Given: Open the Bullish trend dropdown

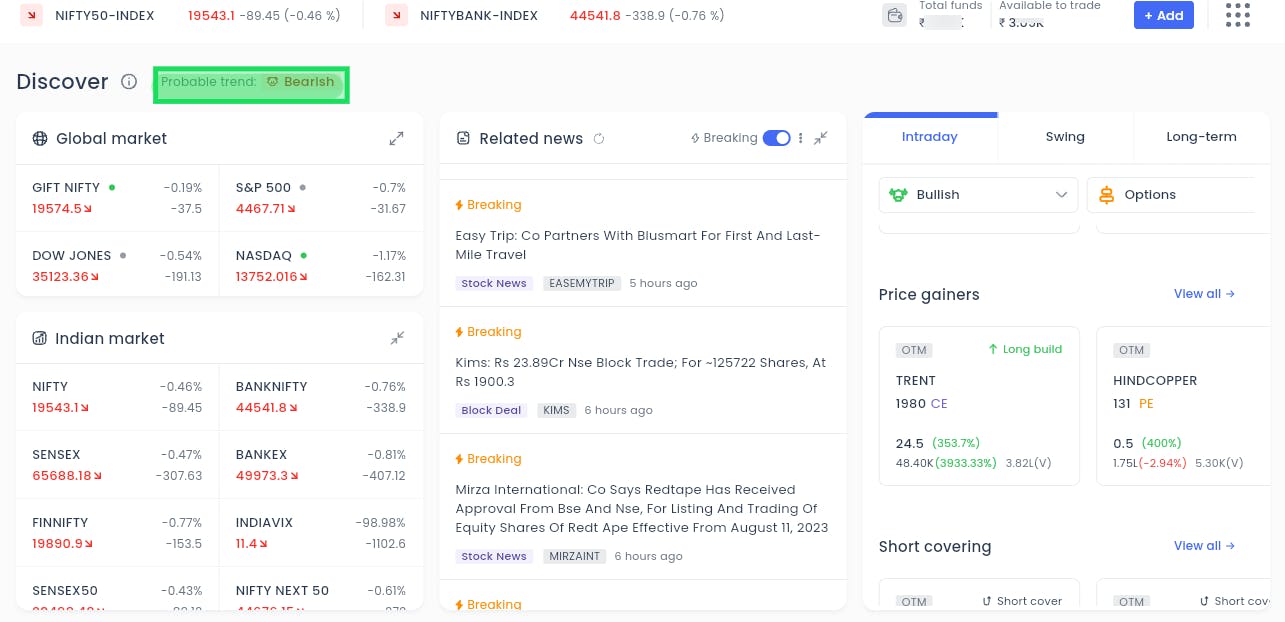Looking at the screenshot, I should pos(978,195).
